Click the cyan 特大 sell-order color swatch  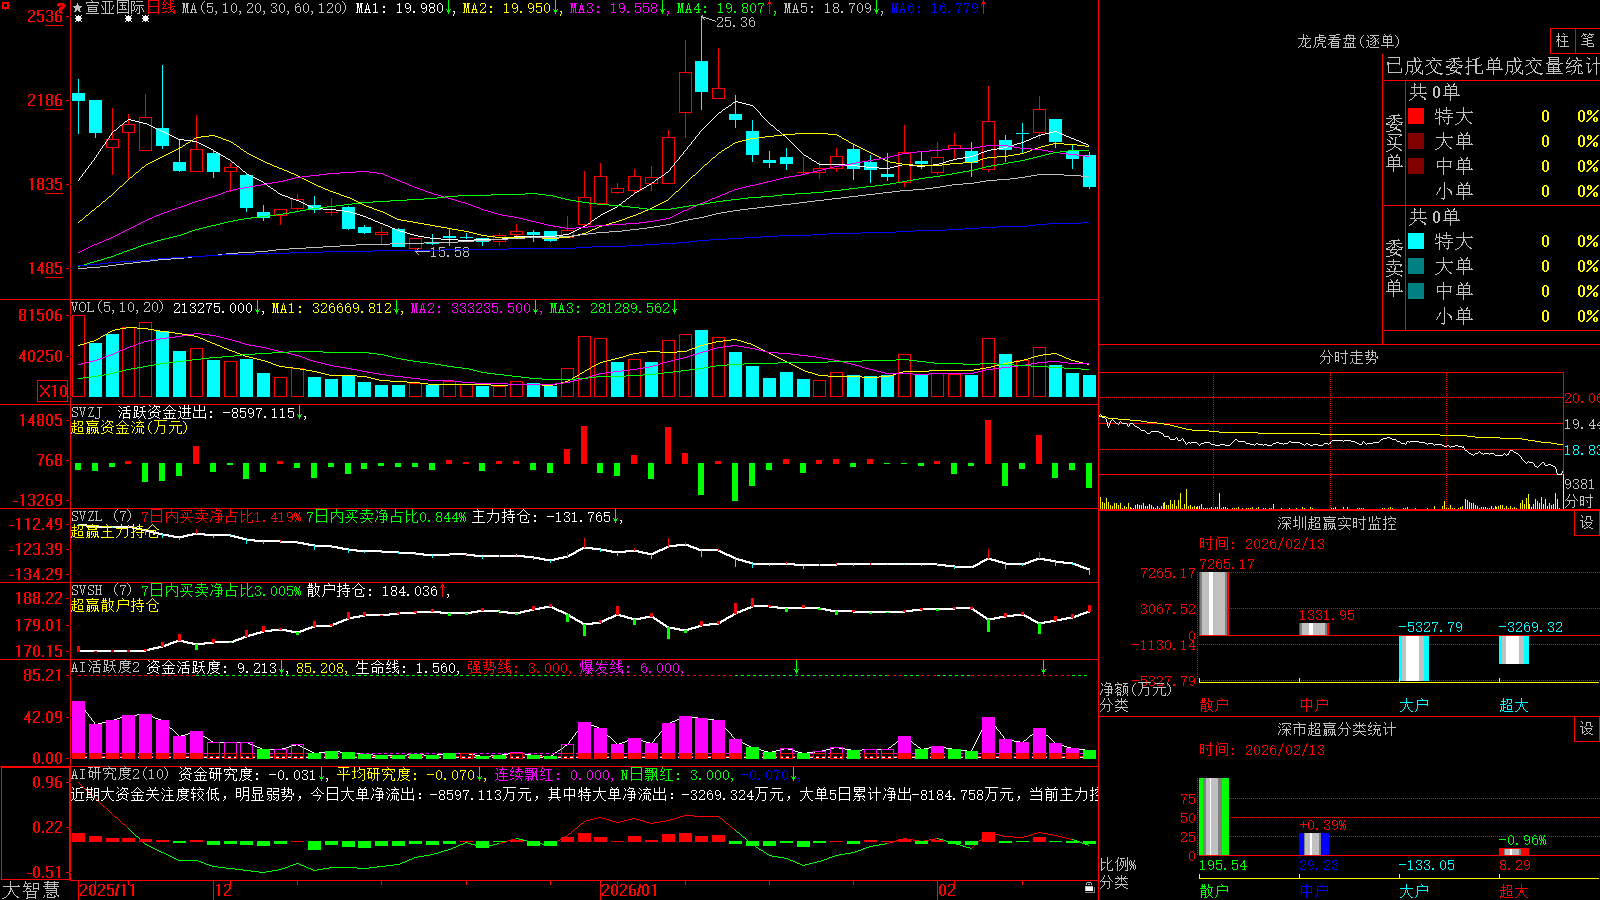(x=1416, y=241)
